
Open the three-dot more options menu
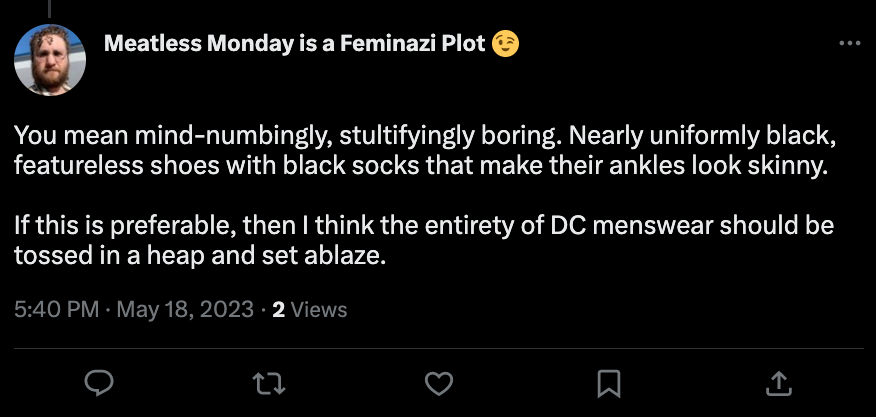[849, 44]
